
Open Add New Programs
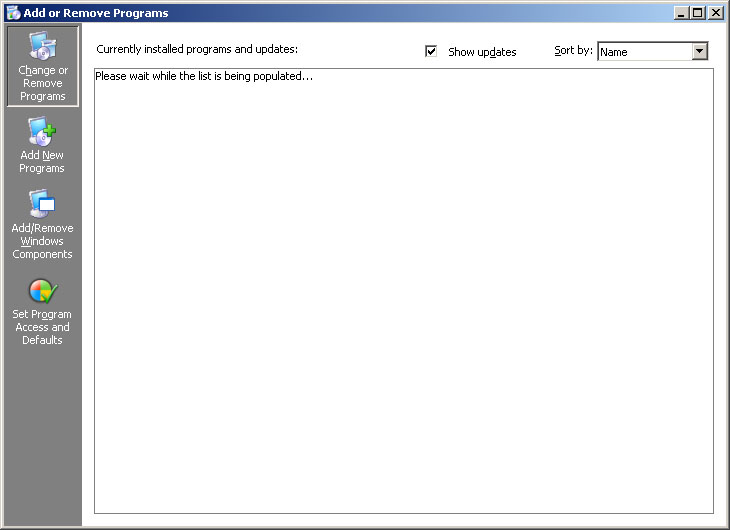coord(42,145)
